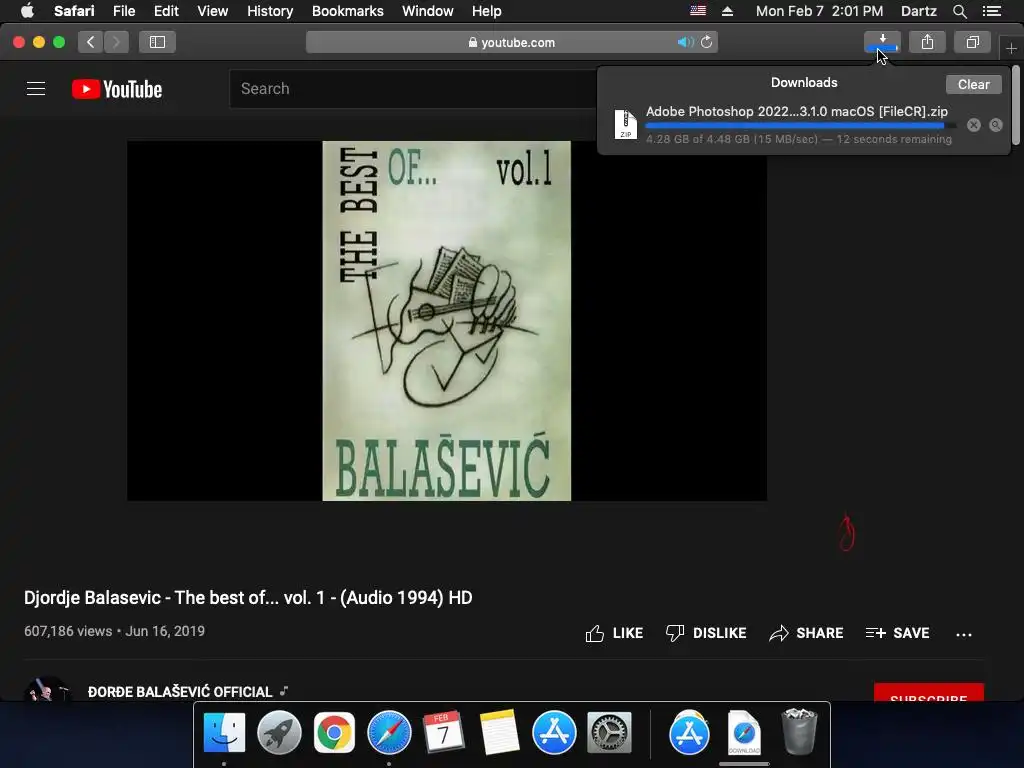The height and width of the screenshot is (768, 1024).
Task: Open Notes from the Dock
Action: pyautogui.click(x=500, y=732)
